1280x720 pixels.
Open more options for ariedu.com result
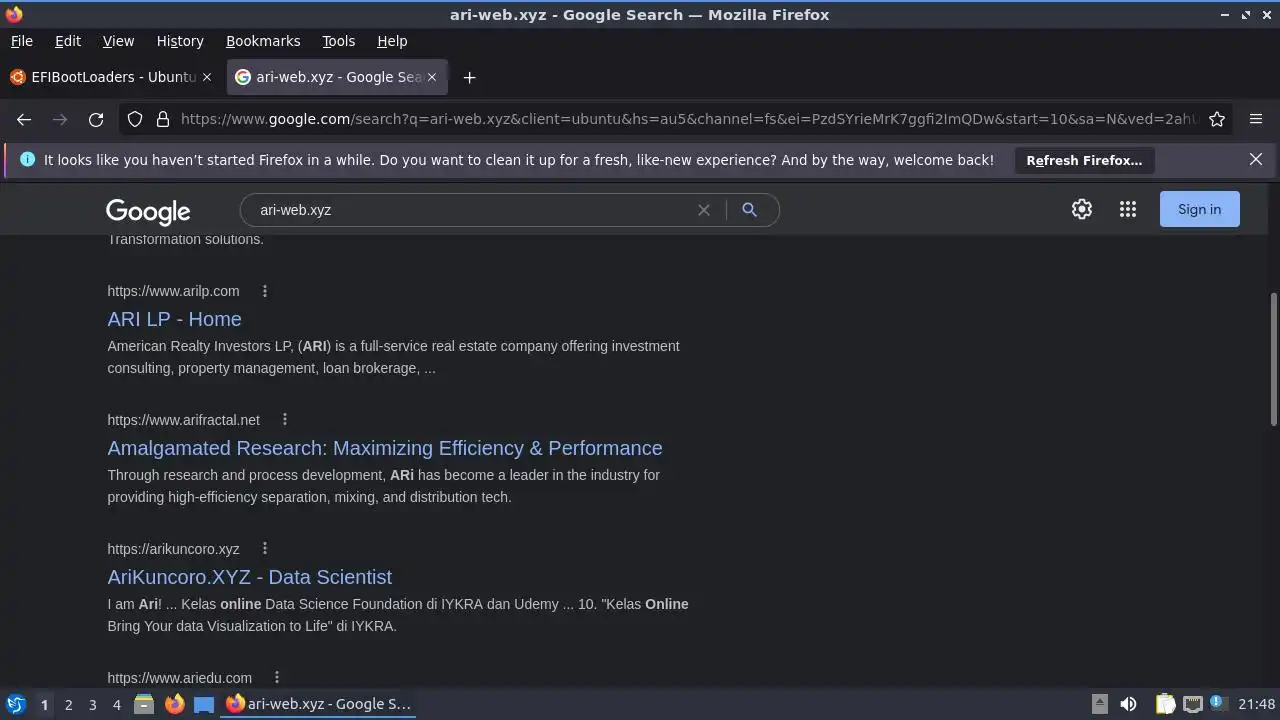tap(277, 678)
